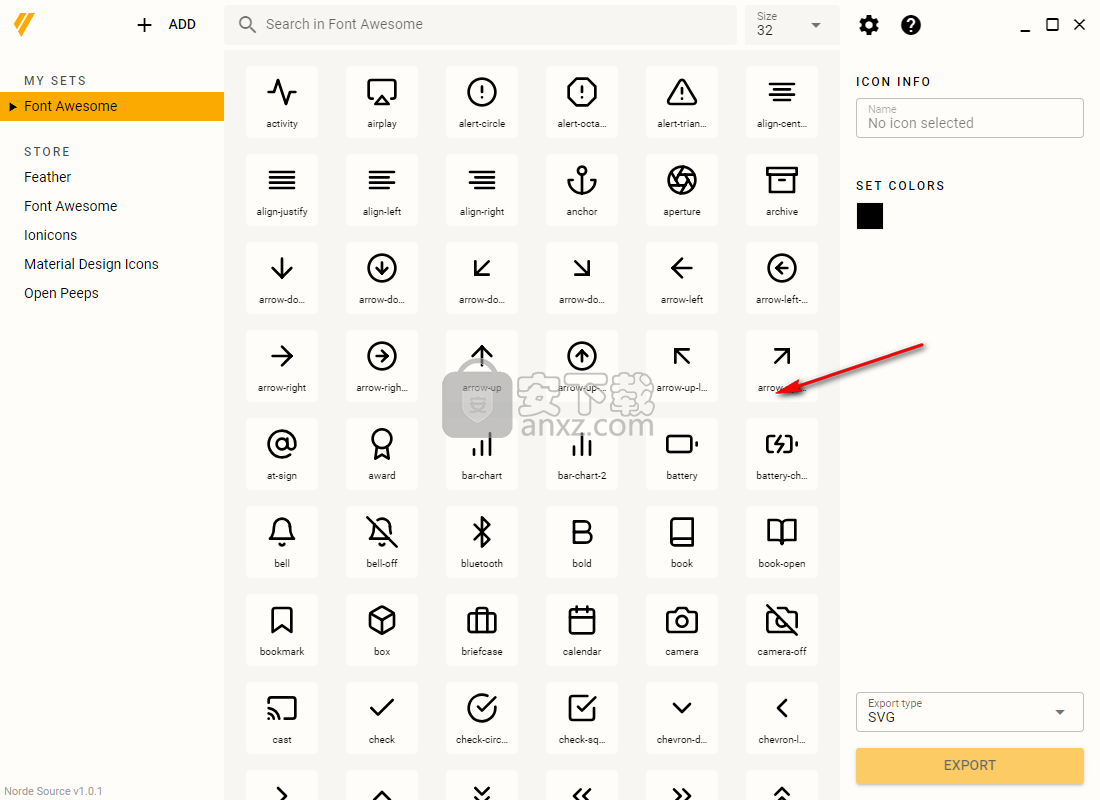Select the archive icon
The width and height of the screenshot is (1100, 800).
782,189
